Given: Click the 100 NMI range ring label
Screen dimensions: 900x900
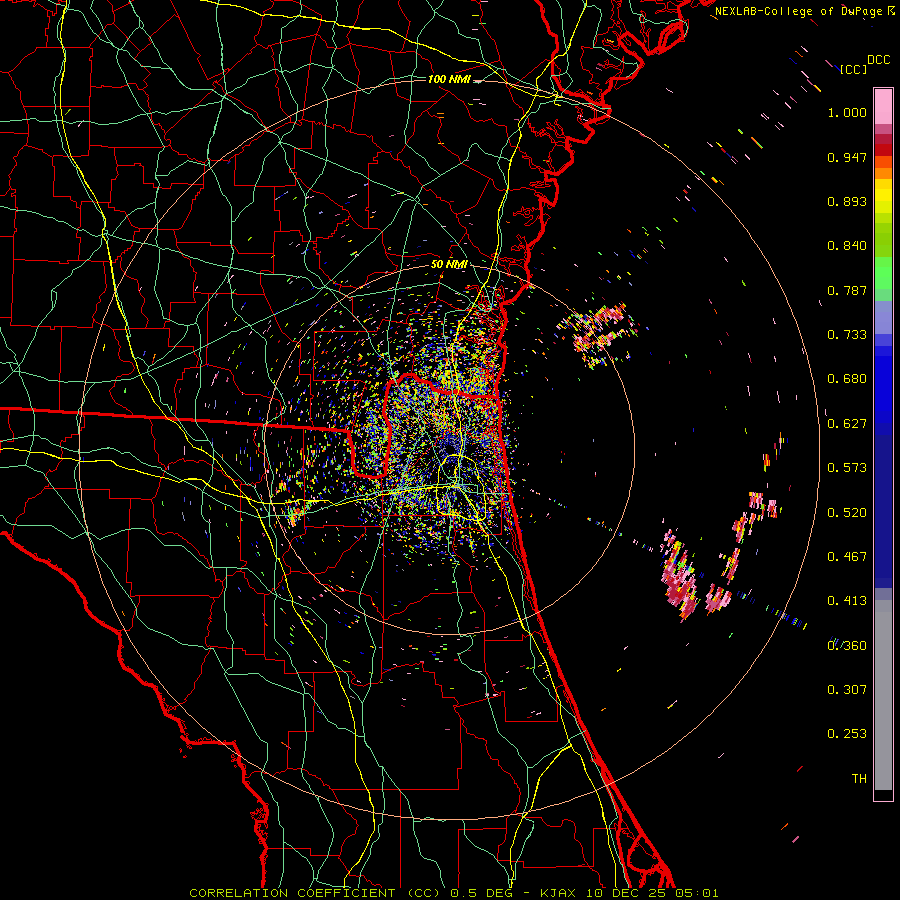Looking at the screenshot, I should [x=449, y=79].
